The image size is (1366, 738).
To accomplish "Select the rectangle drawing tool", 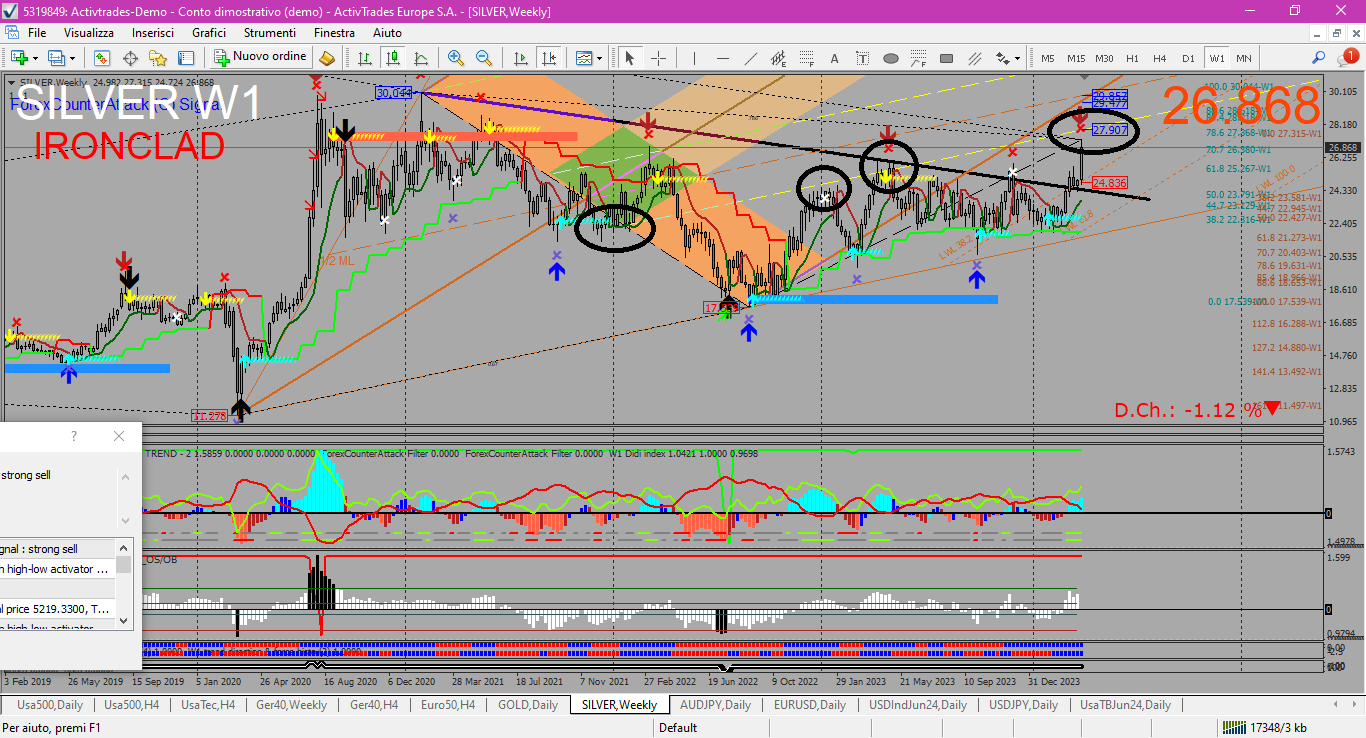I will 946,58.
